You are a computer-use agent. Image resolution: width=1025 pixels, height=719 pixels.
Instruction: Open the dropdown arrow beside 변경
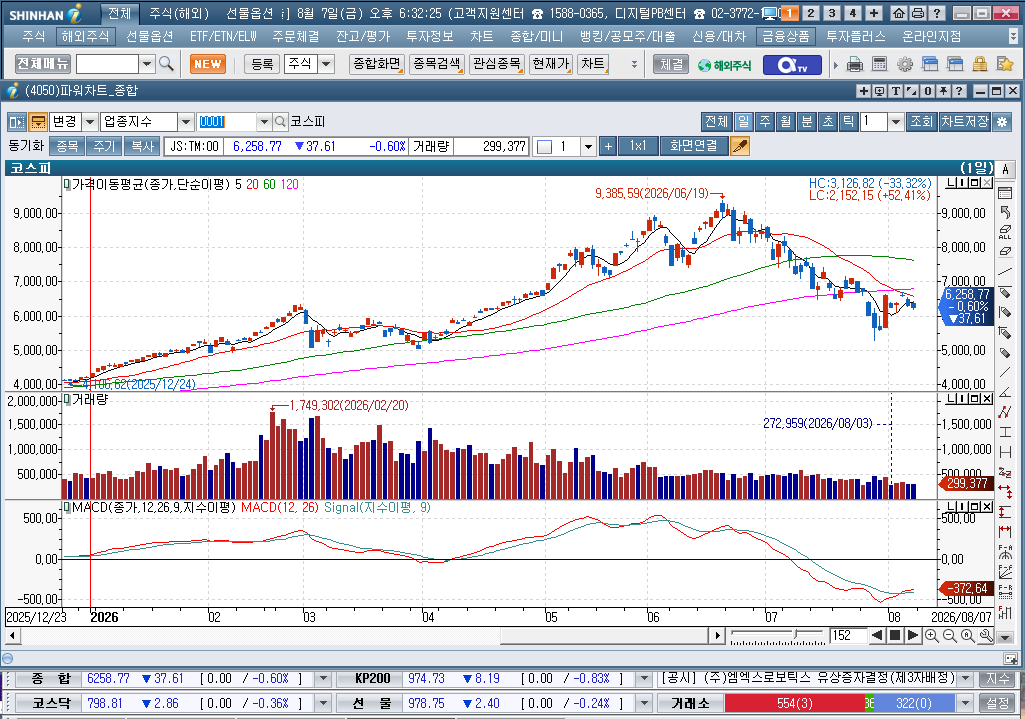pyautogui.click(x=90, y=122)
